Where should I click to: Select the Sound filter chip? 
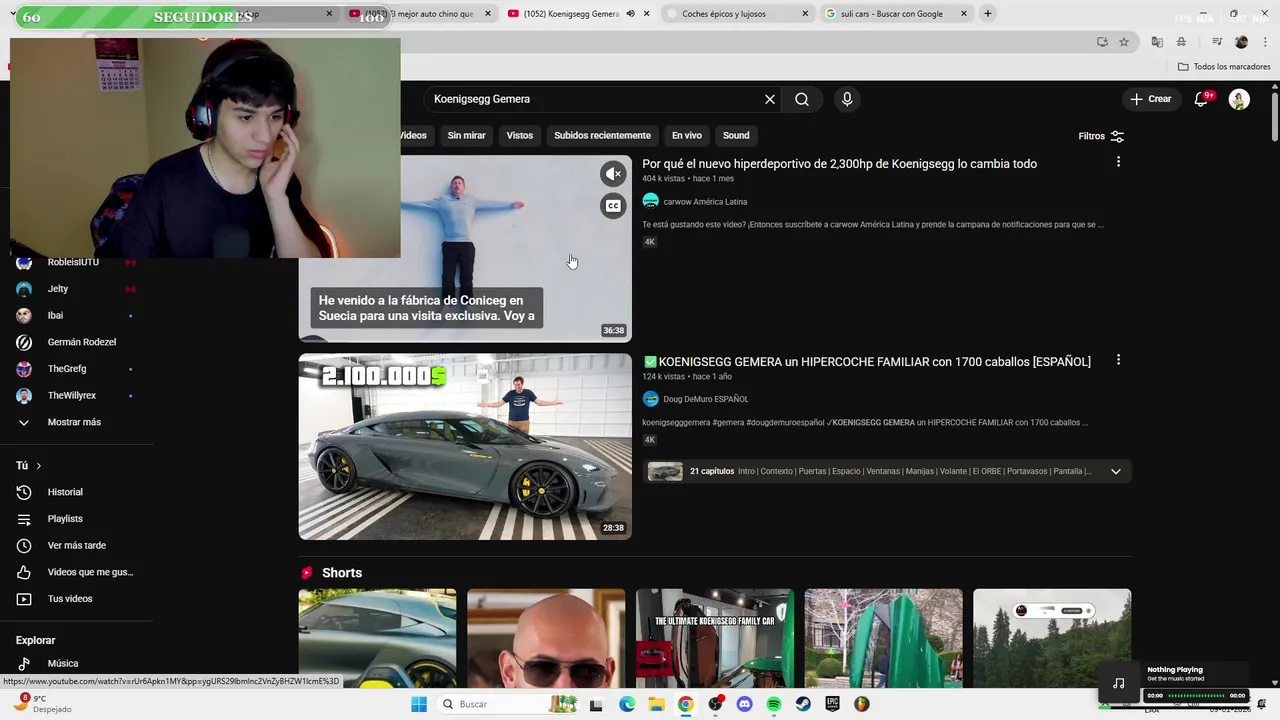point(736,135)
